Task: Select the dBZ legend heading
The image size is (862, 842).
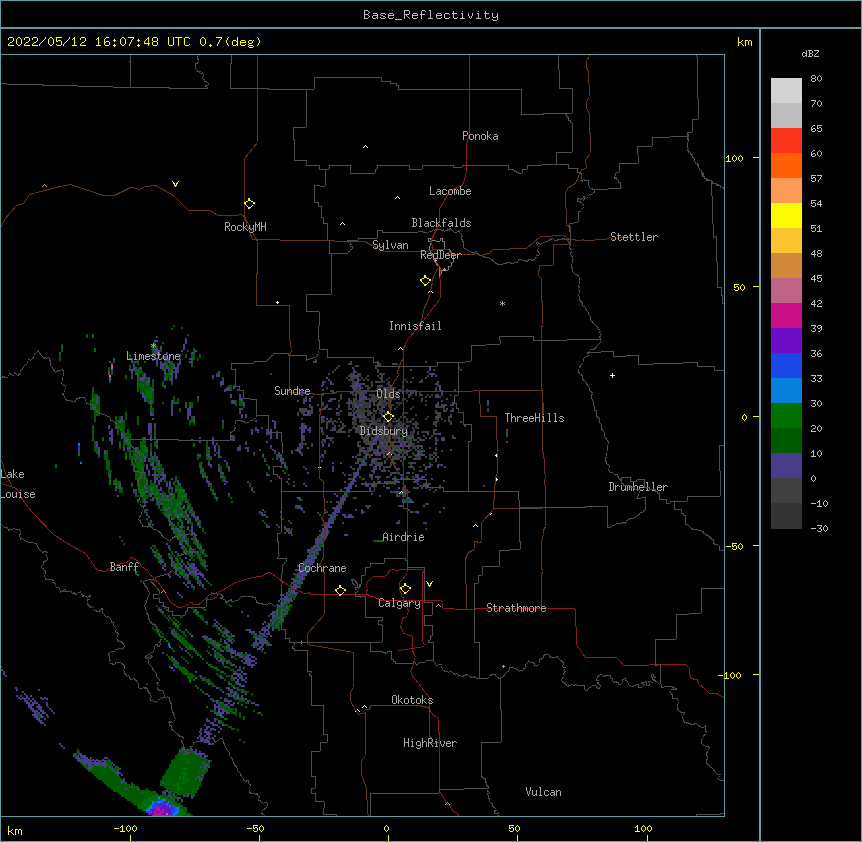Action: 810,53
